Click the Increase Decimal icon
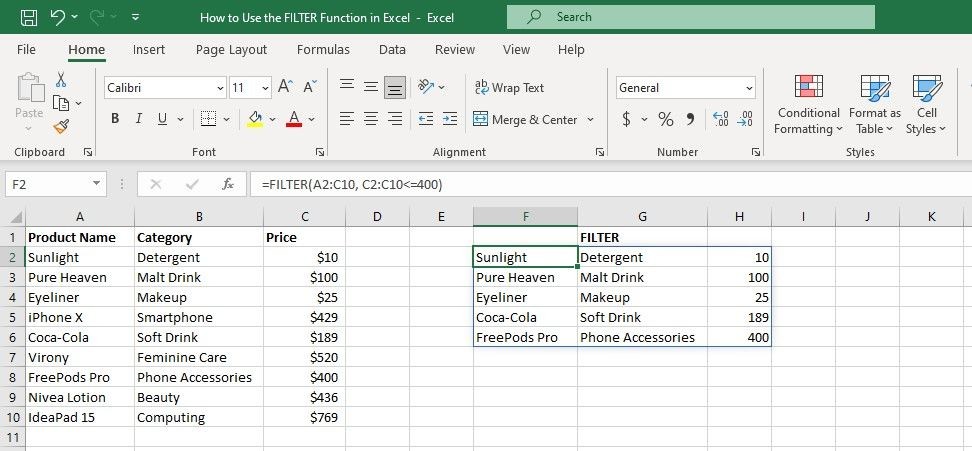This screenshot has width=972, height=451. (721, 119)
